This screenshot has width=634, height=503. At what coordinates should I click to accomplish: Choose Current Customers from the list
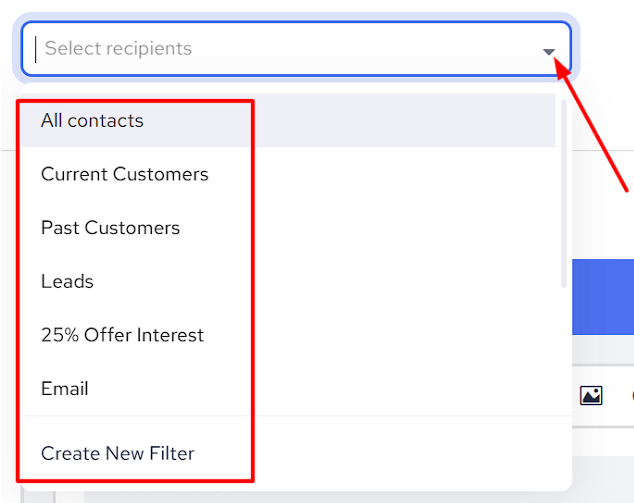125,174
